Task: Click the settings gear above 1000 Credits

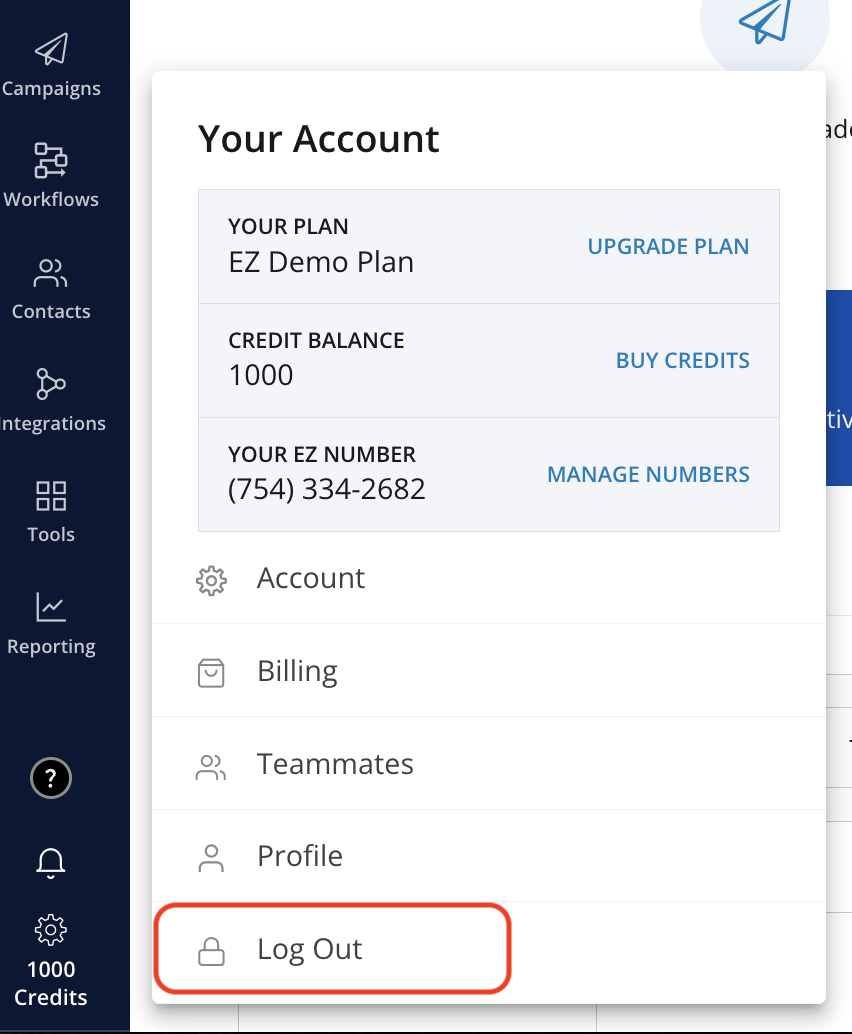Action: click(51, 930)
